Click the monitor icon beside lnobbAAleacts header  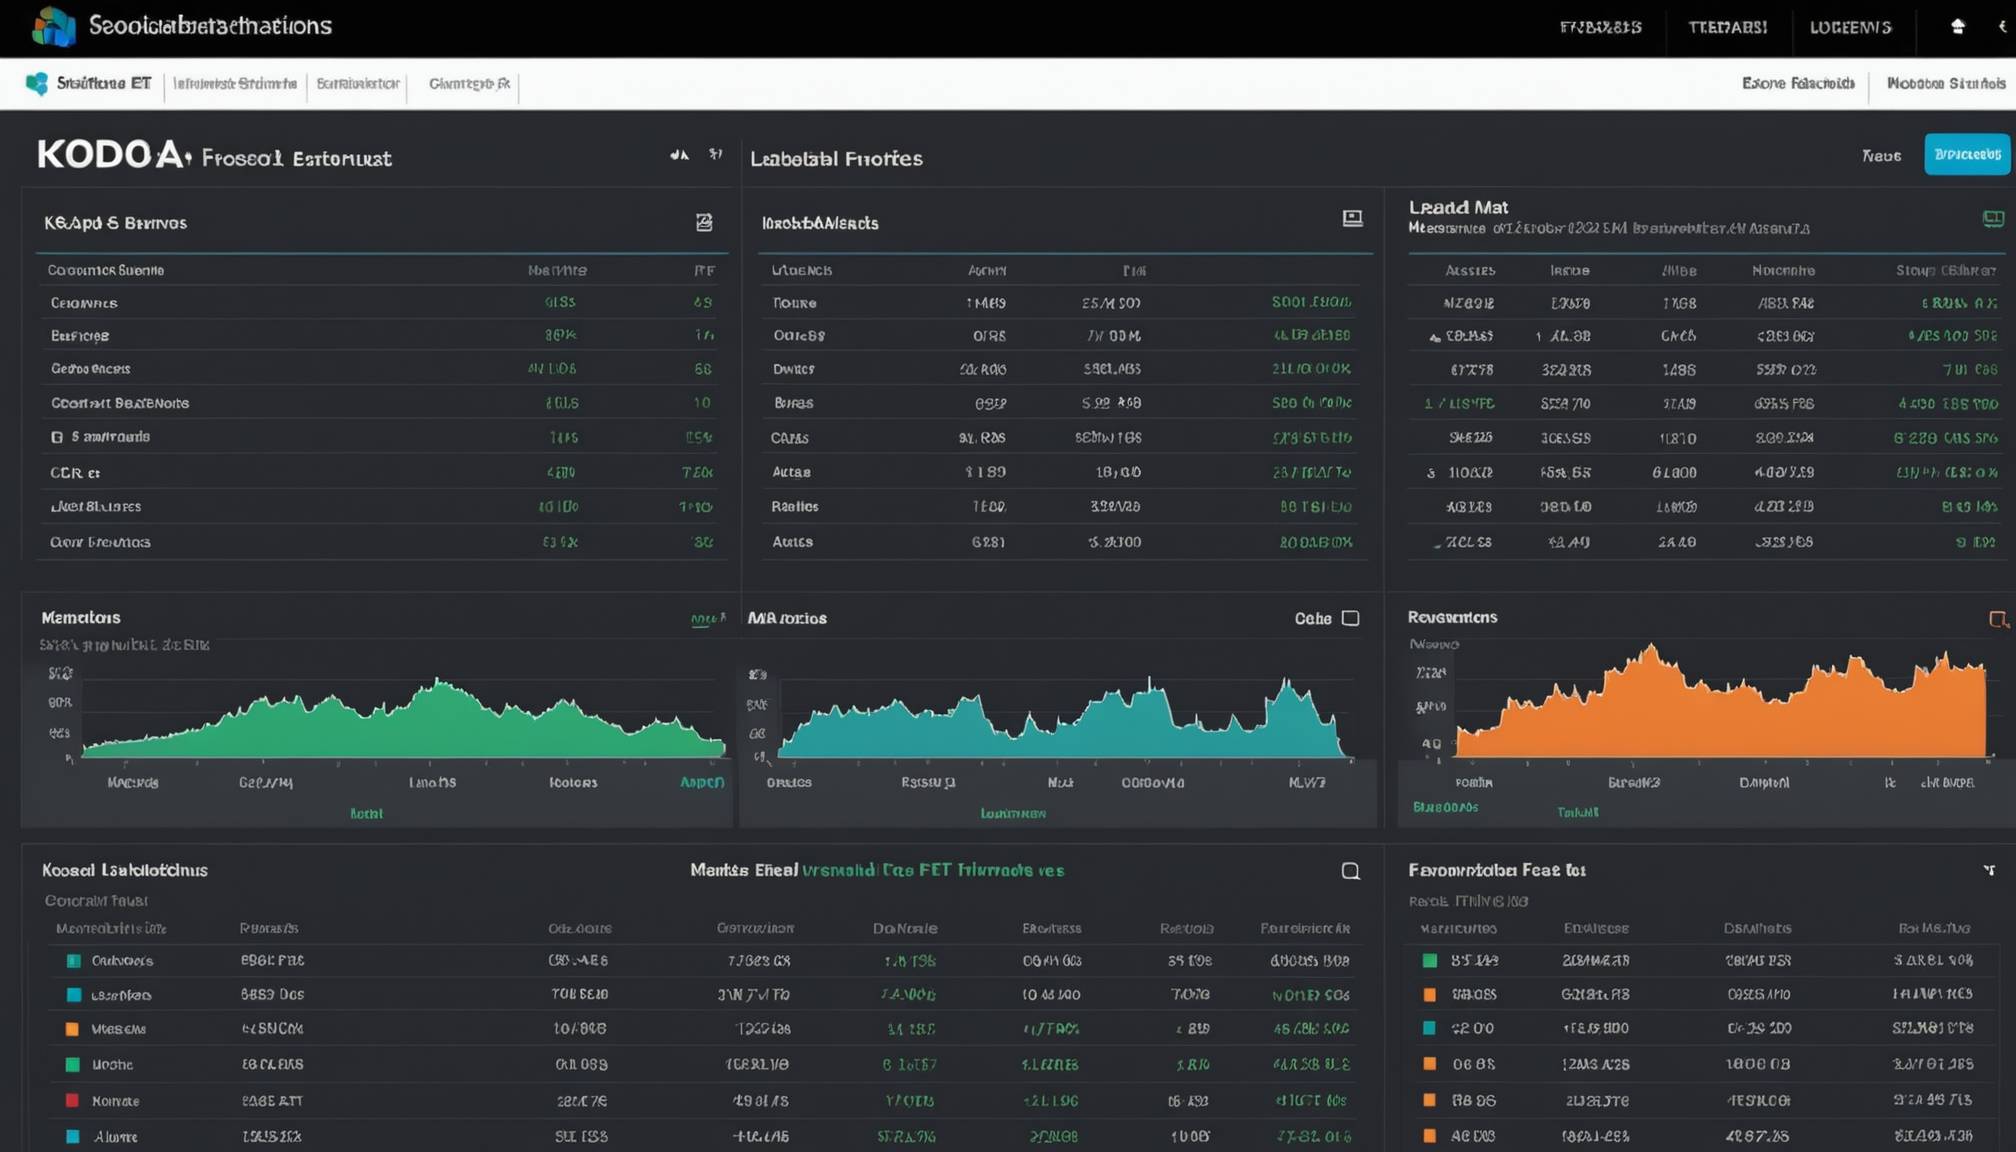[1352, 218]
